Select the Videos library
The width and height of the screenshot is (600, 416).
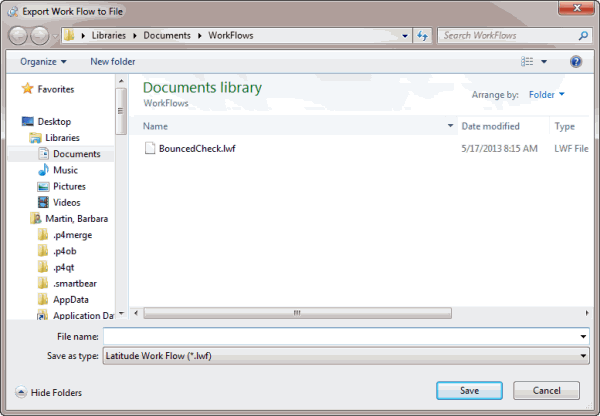(67, 202)
